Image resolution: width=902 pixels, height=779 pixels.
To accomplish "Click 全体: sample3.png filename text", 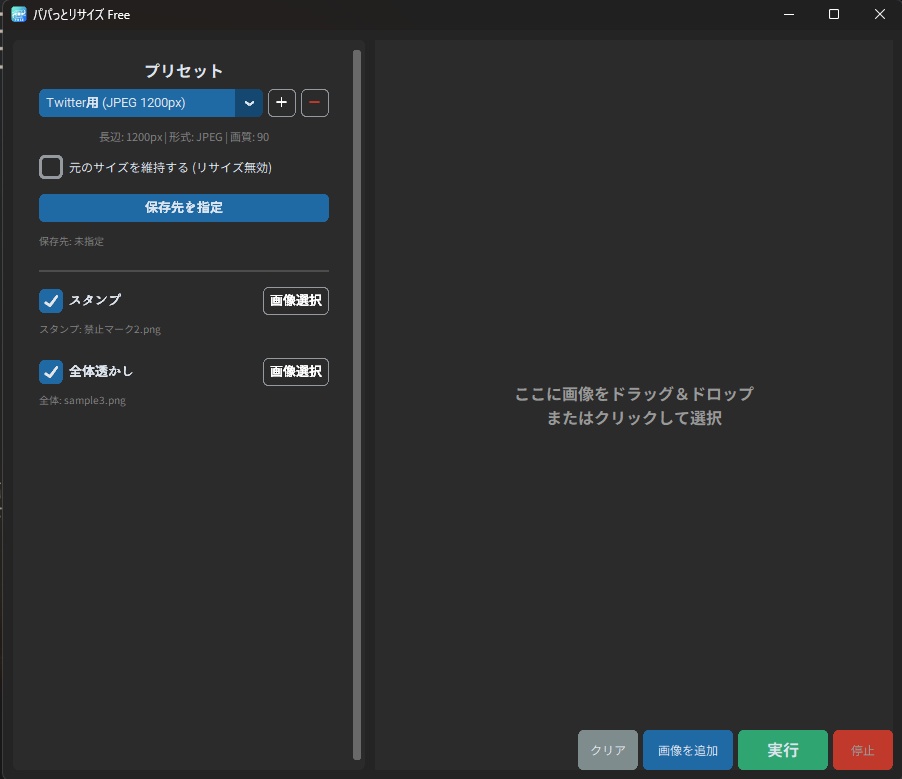I will [82, 400].
